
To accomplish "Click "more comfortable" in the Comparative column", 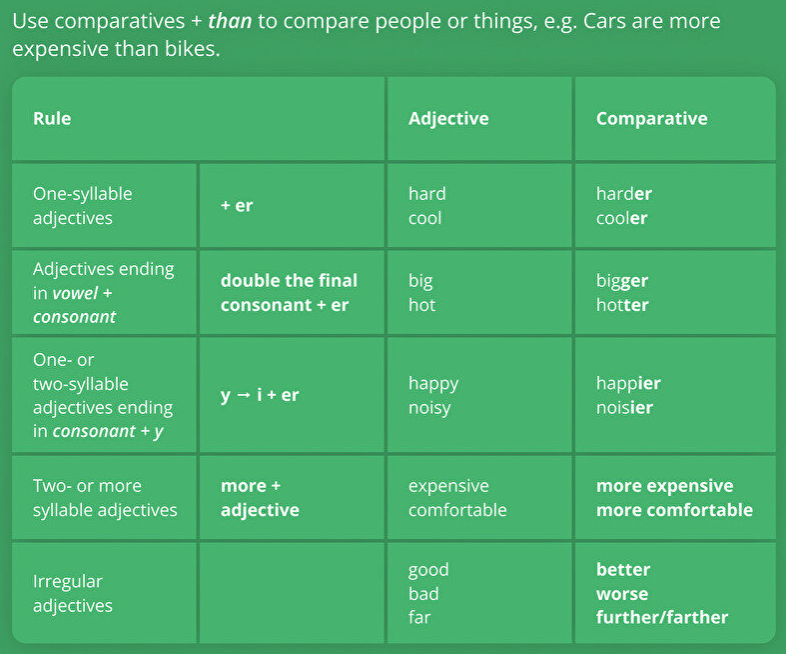I will click(x=674, y=510).
